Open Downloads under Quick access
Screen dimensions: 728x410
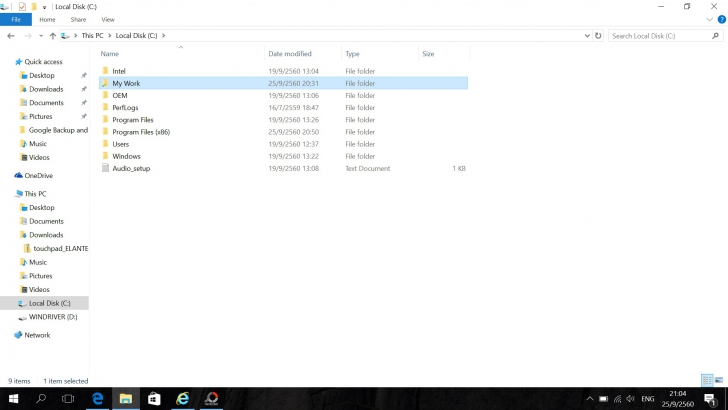click(x=46, y=89)
